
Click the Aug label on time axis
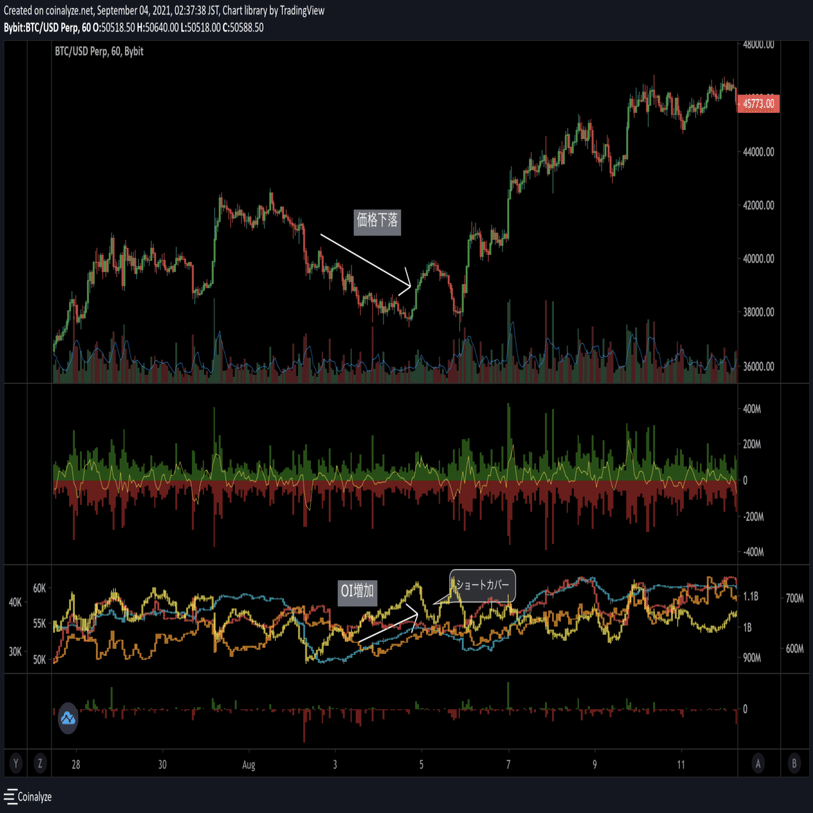pyautogui.click(x=248, y=765)
